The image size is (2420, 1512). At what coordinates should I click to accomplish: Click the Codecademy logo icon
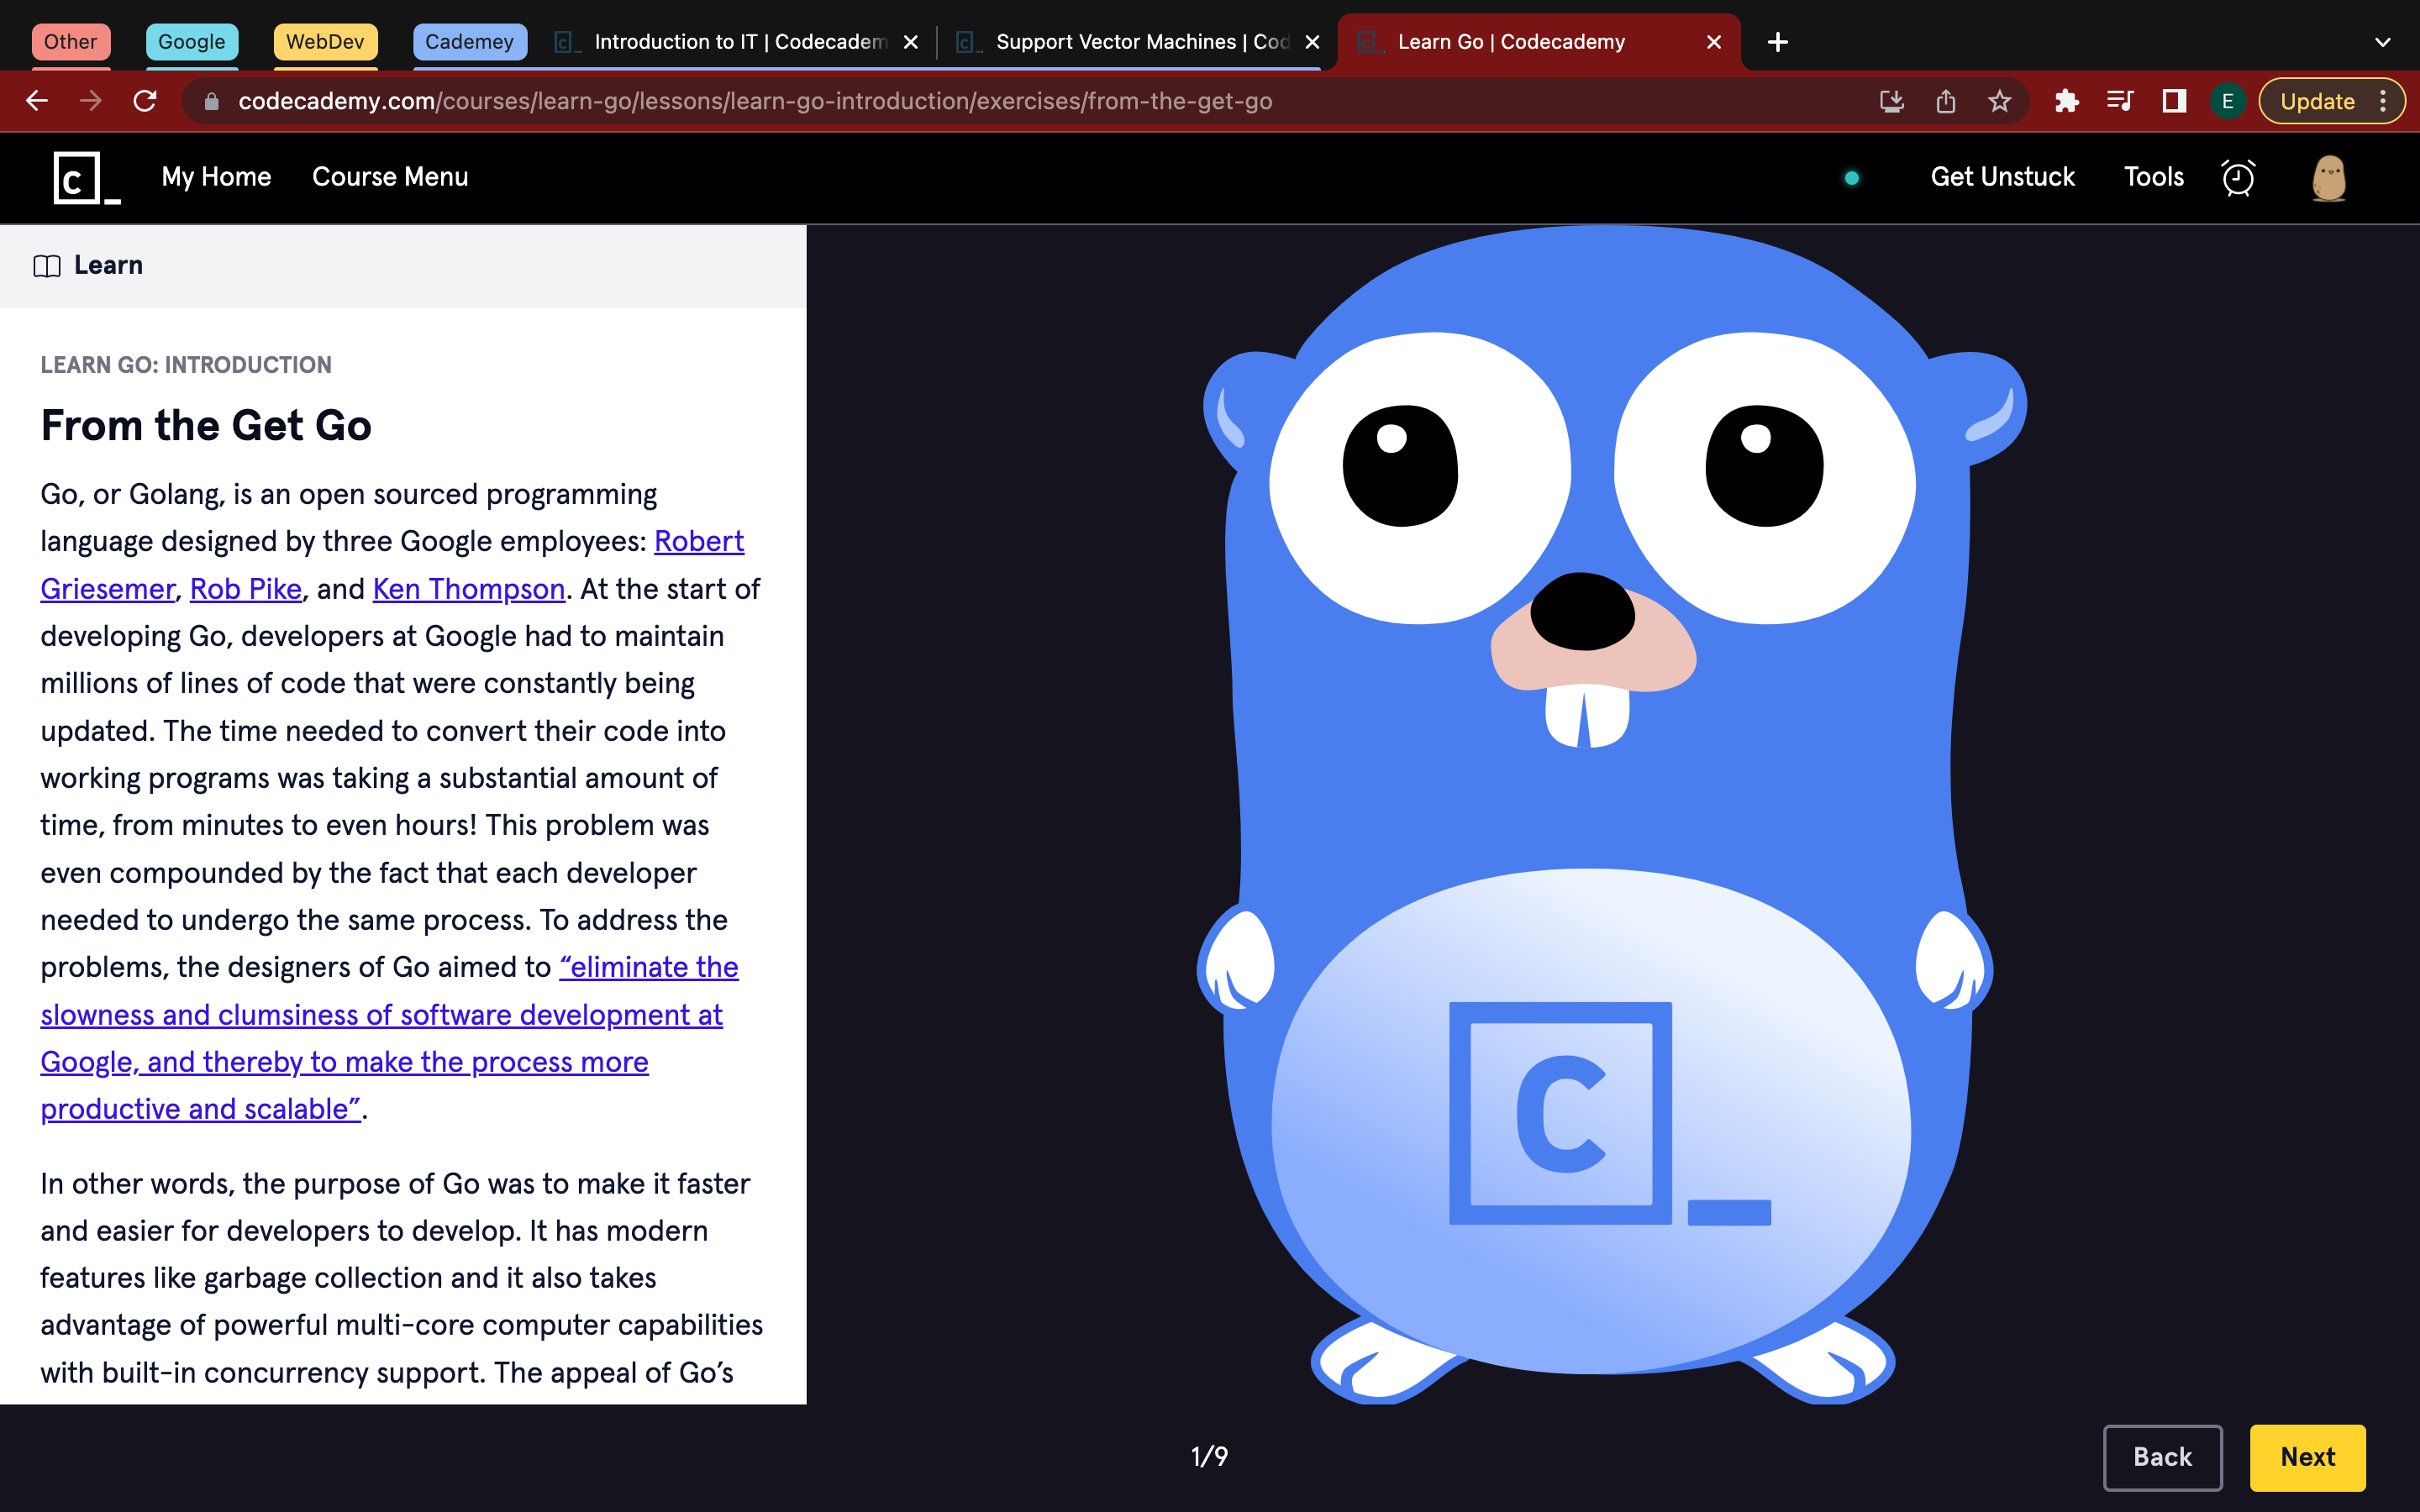click(84, 178)
